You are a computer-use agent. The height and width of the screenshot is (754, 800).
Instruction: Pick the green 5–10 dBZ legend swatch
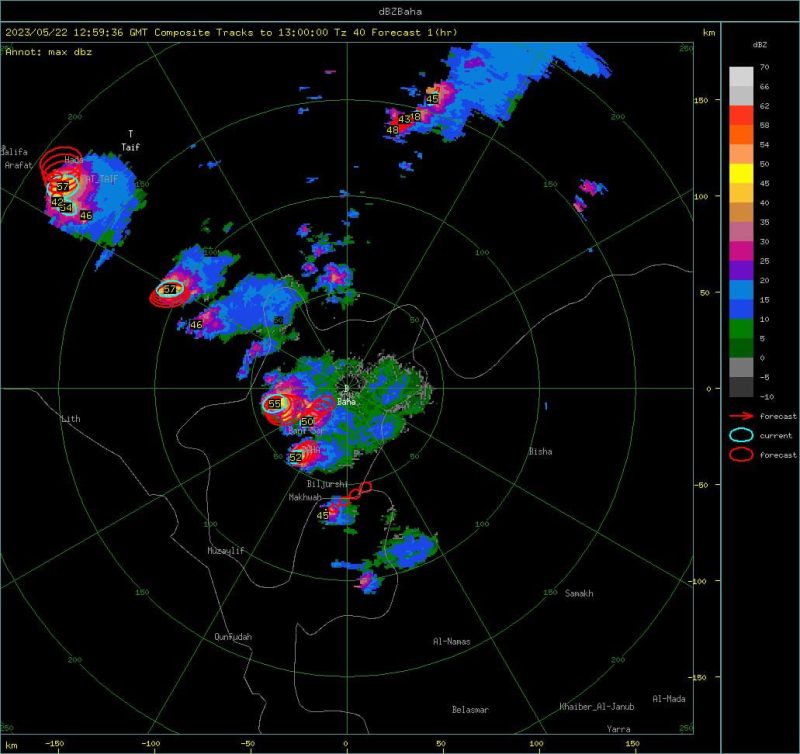pos(741,329)
